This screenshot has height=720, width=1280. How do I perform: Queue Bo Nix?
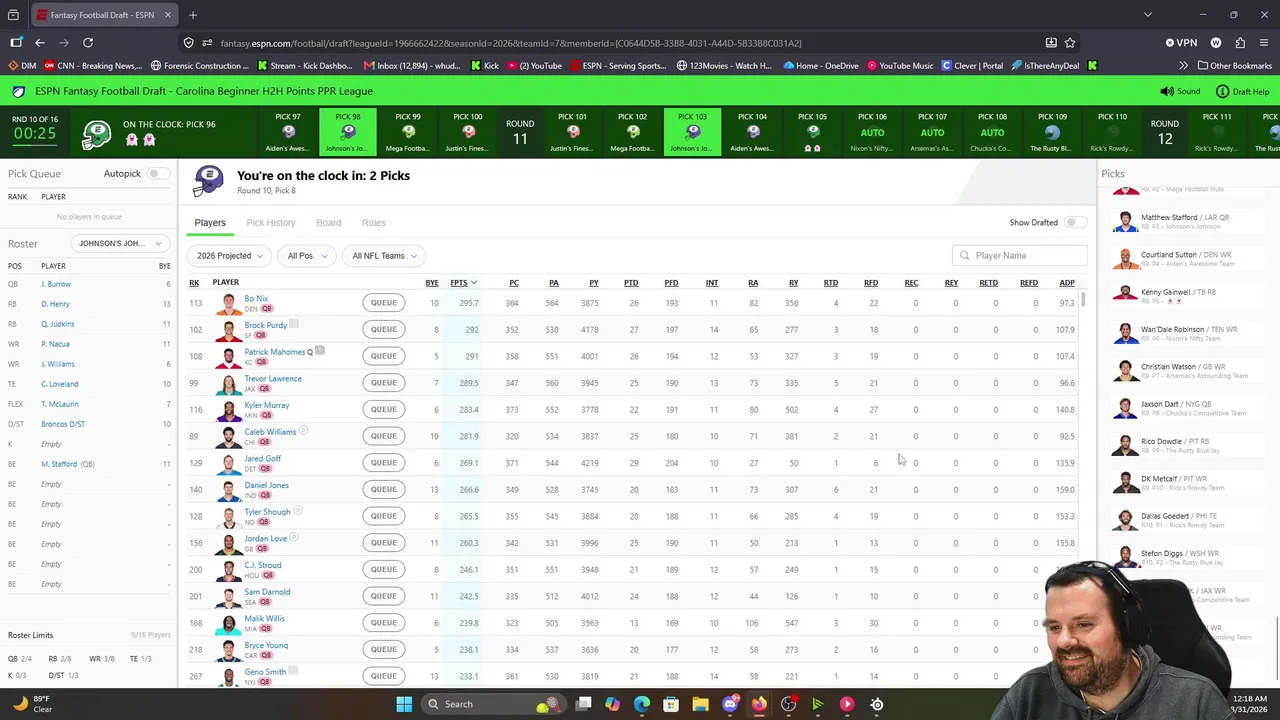[384, 303]
